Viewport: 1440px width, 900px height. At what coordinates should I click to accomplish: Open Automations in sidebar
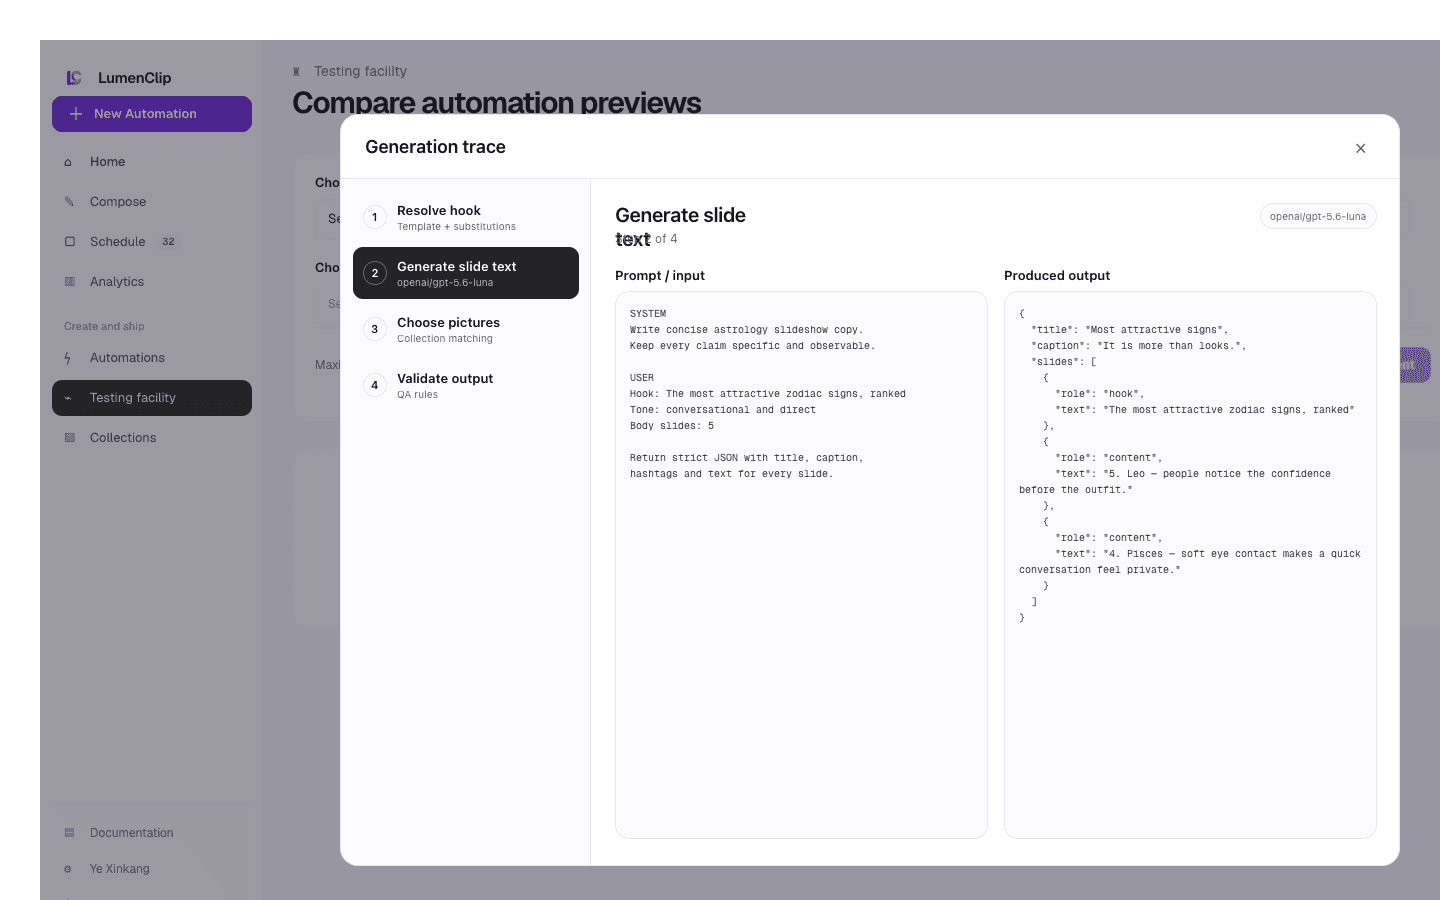[x=152, y=358]
